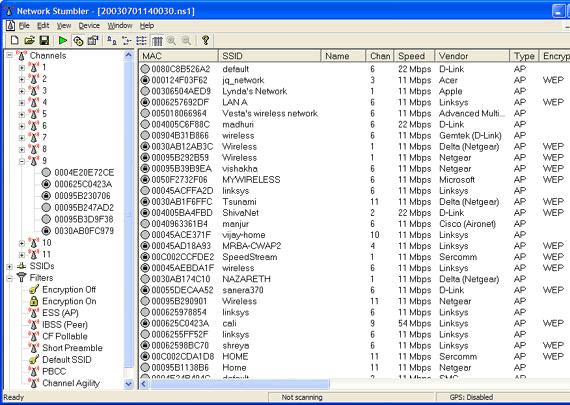Collapse the Filters tree node
The height and width of the screenshot is (405, 570).
point(9,278)
